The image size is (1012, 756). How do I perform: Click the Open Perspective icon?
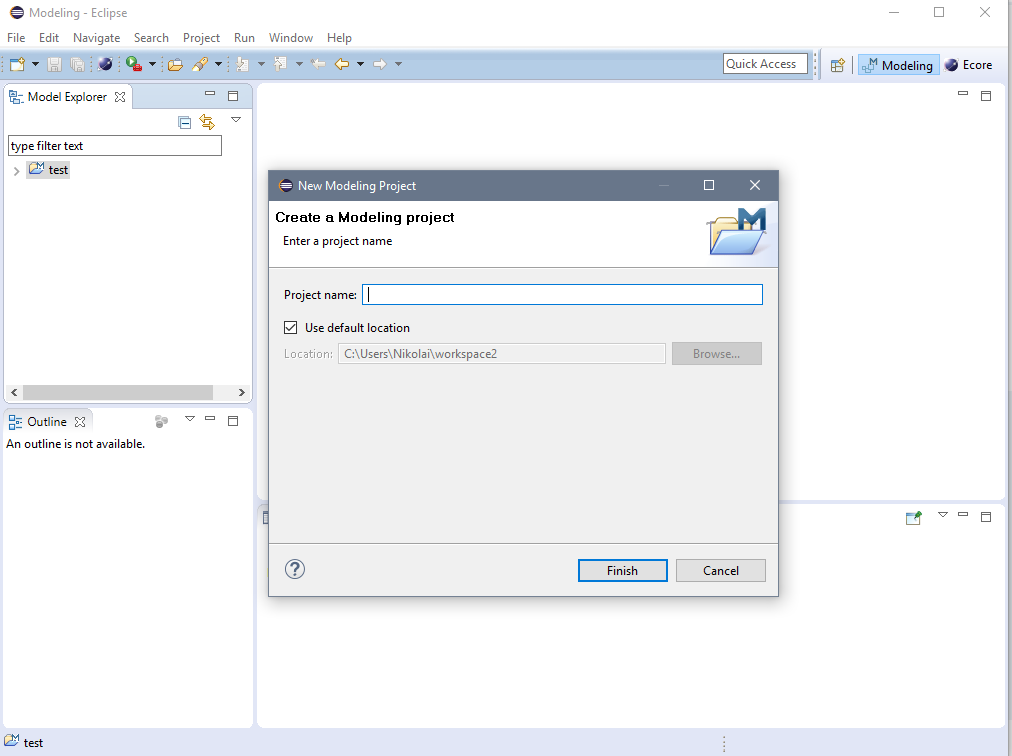coord(837,65)
